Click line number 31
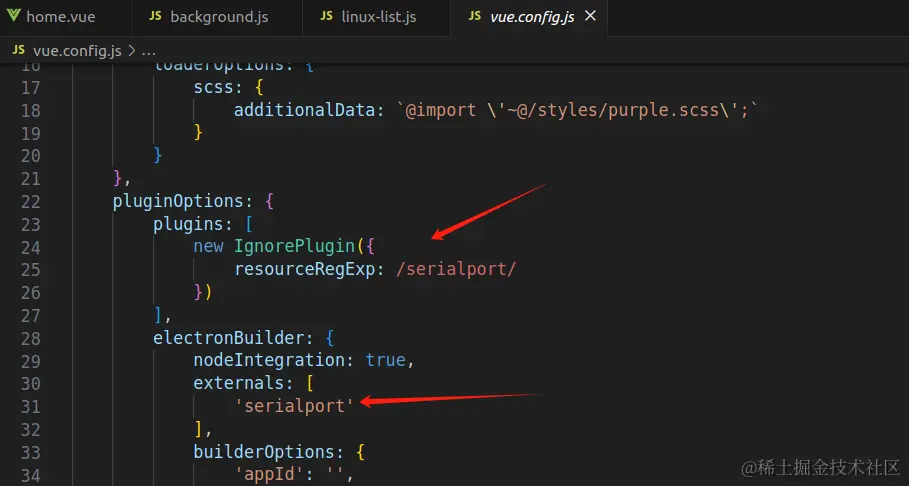 click(x=30, y=407)
